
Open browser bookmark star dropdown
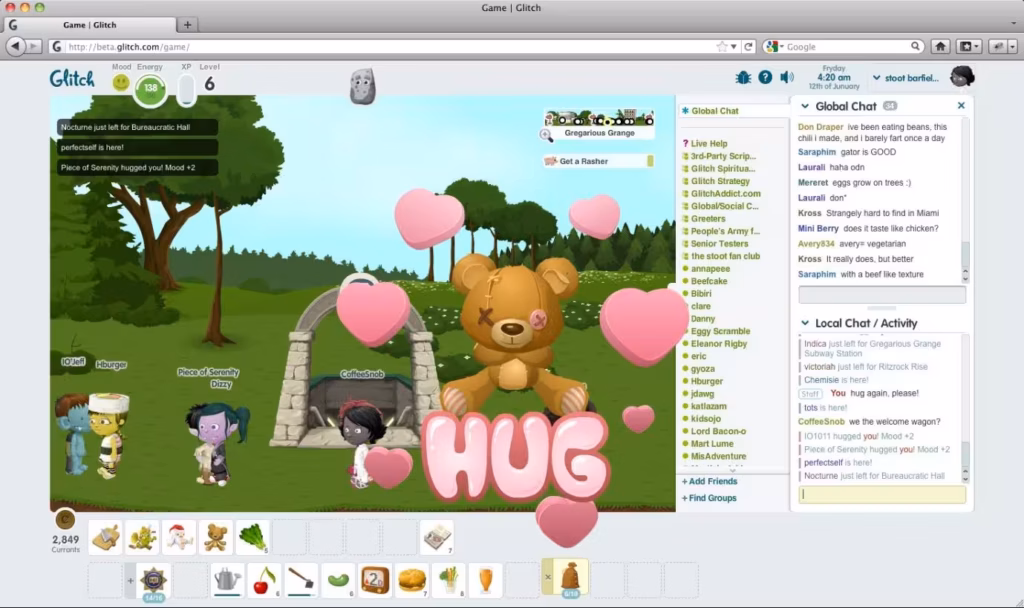[734, 47]
